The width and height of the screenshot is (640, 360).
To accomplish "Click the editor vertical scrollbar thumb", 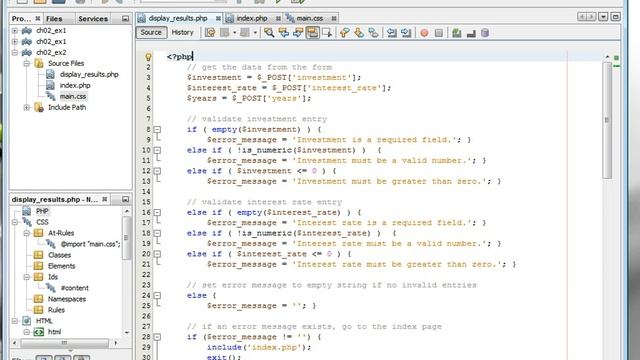I will click(607, 120).
